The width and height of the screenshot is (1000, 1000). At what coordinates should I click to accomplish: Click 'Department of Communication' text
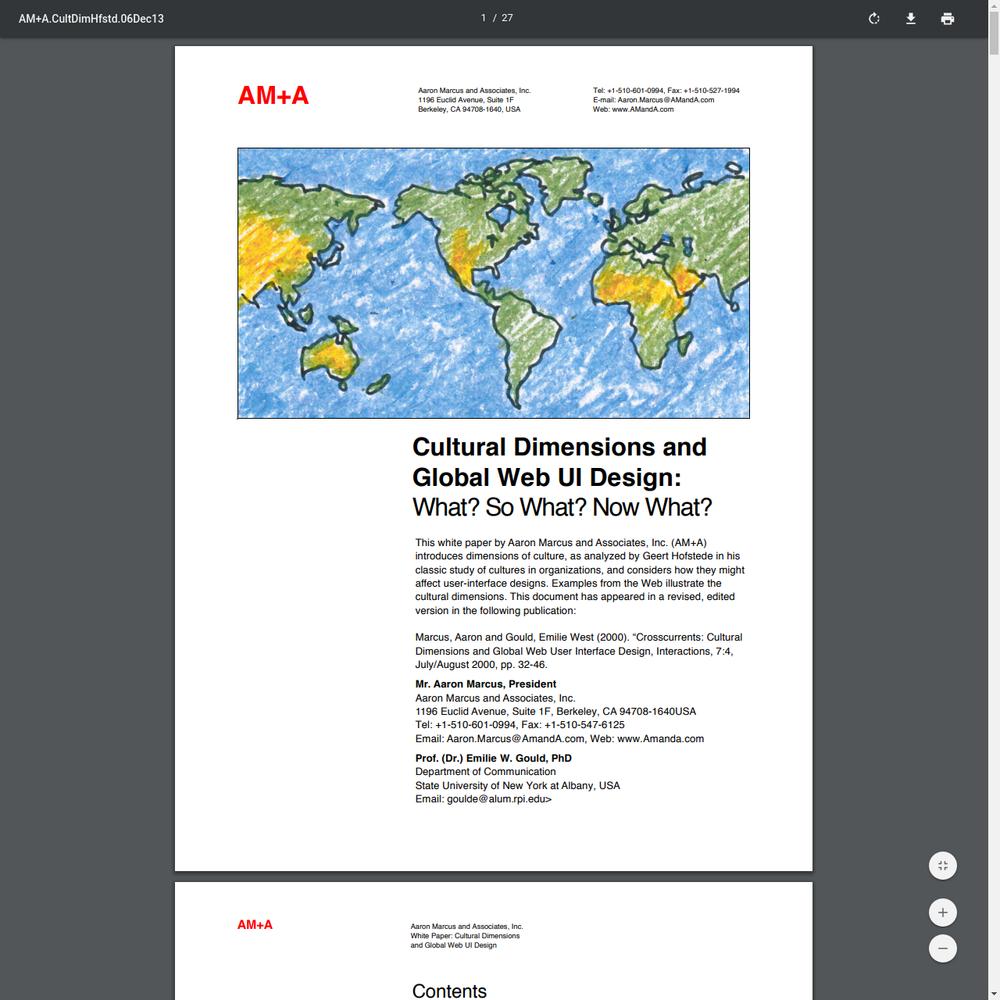pyautogui.click(x=485, y=772)
